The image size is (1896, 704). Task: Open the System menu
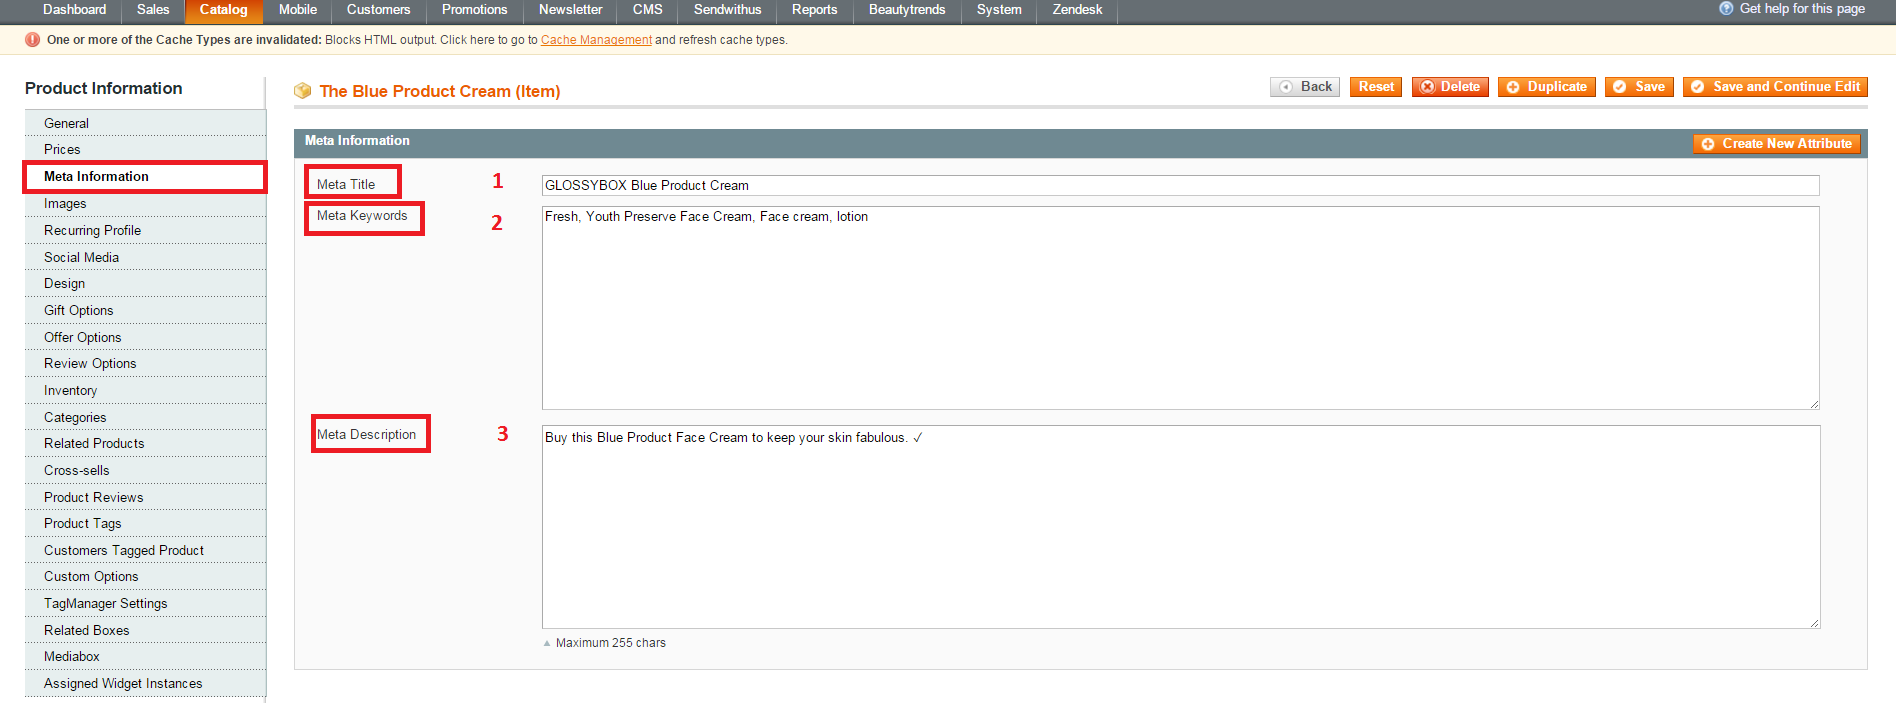pyautogui.click(x=999, y=10)
